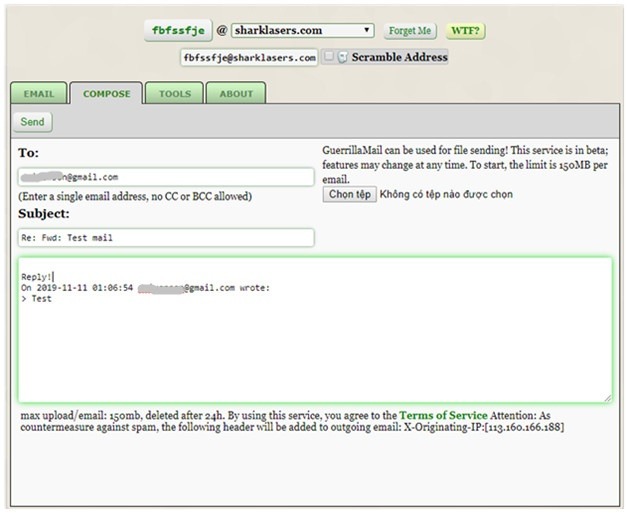
Task: Focus the To recipient address field
Action: (x=166, y=177)
